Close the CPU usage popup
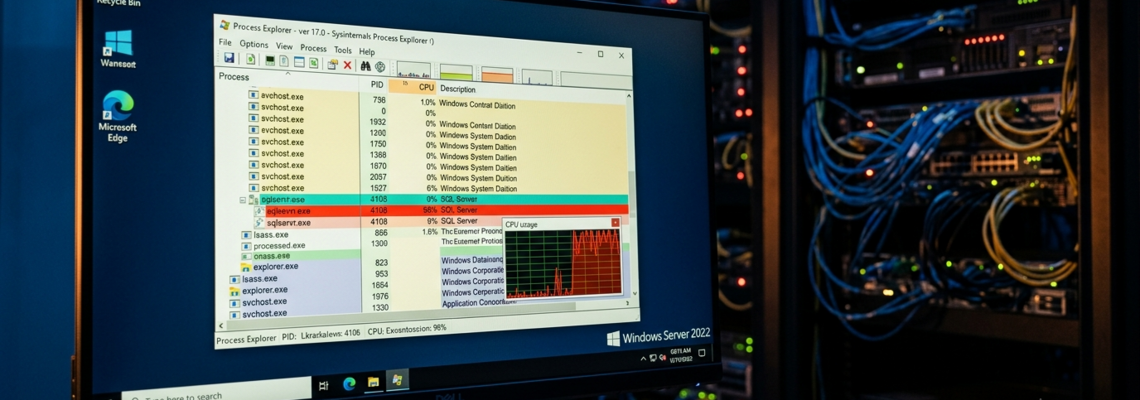This screenshot has width=1140, height=400. [616, 223]
